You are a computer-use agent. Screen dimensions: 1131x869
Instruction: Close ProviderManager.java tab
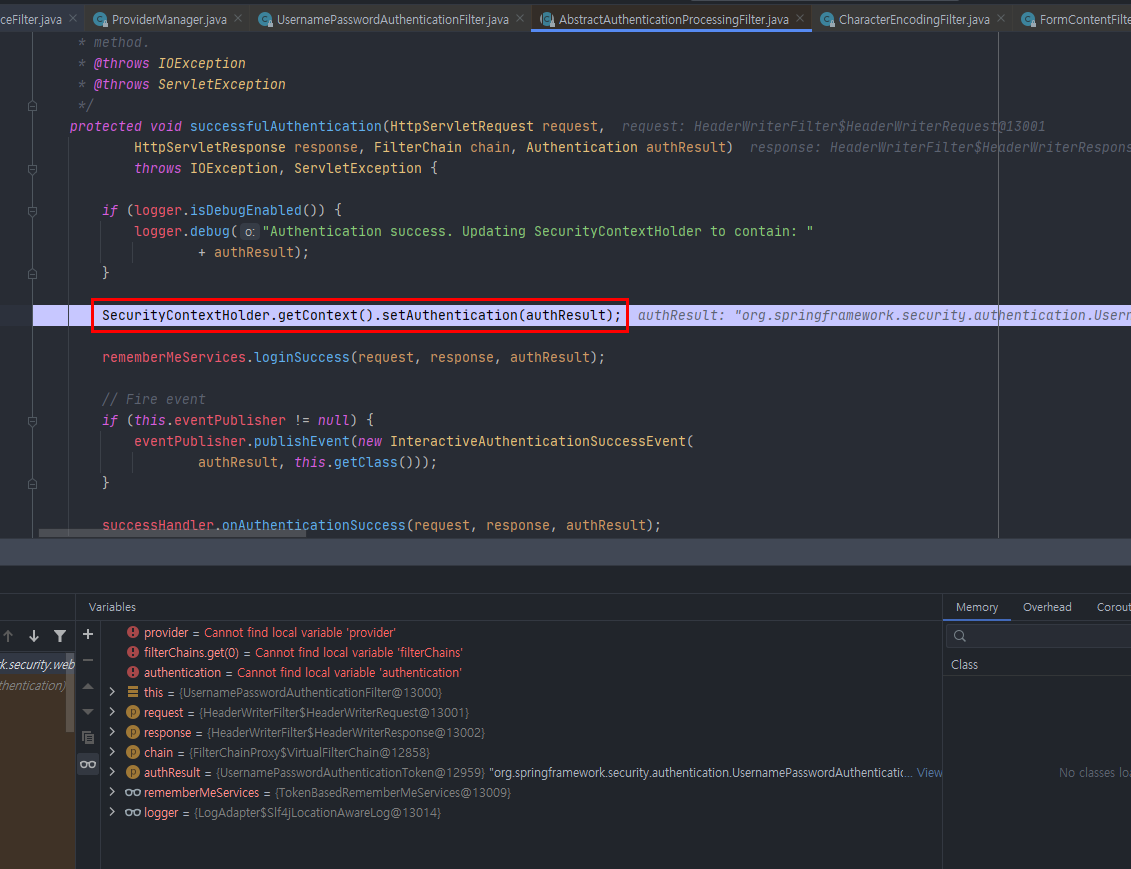[x=238, y=19]
